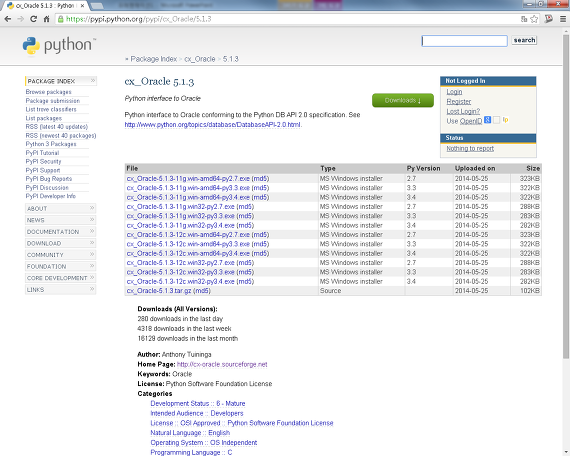Screen dimensions: 570x456
Task: Expand the ABOUT sidebar section
Action: 60,208
